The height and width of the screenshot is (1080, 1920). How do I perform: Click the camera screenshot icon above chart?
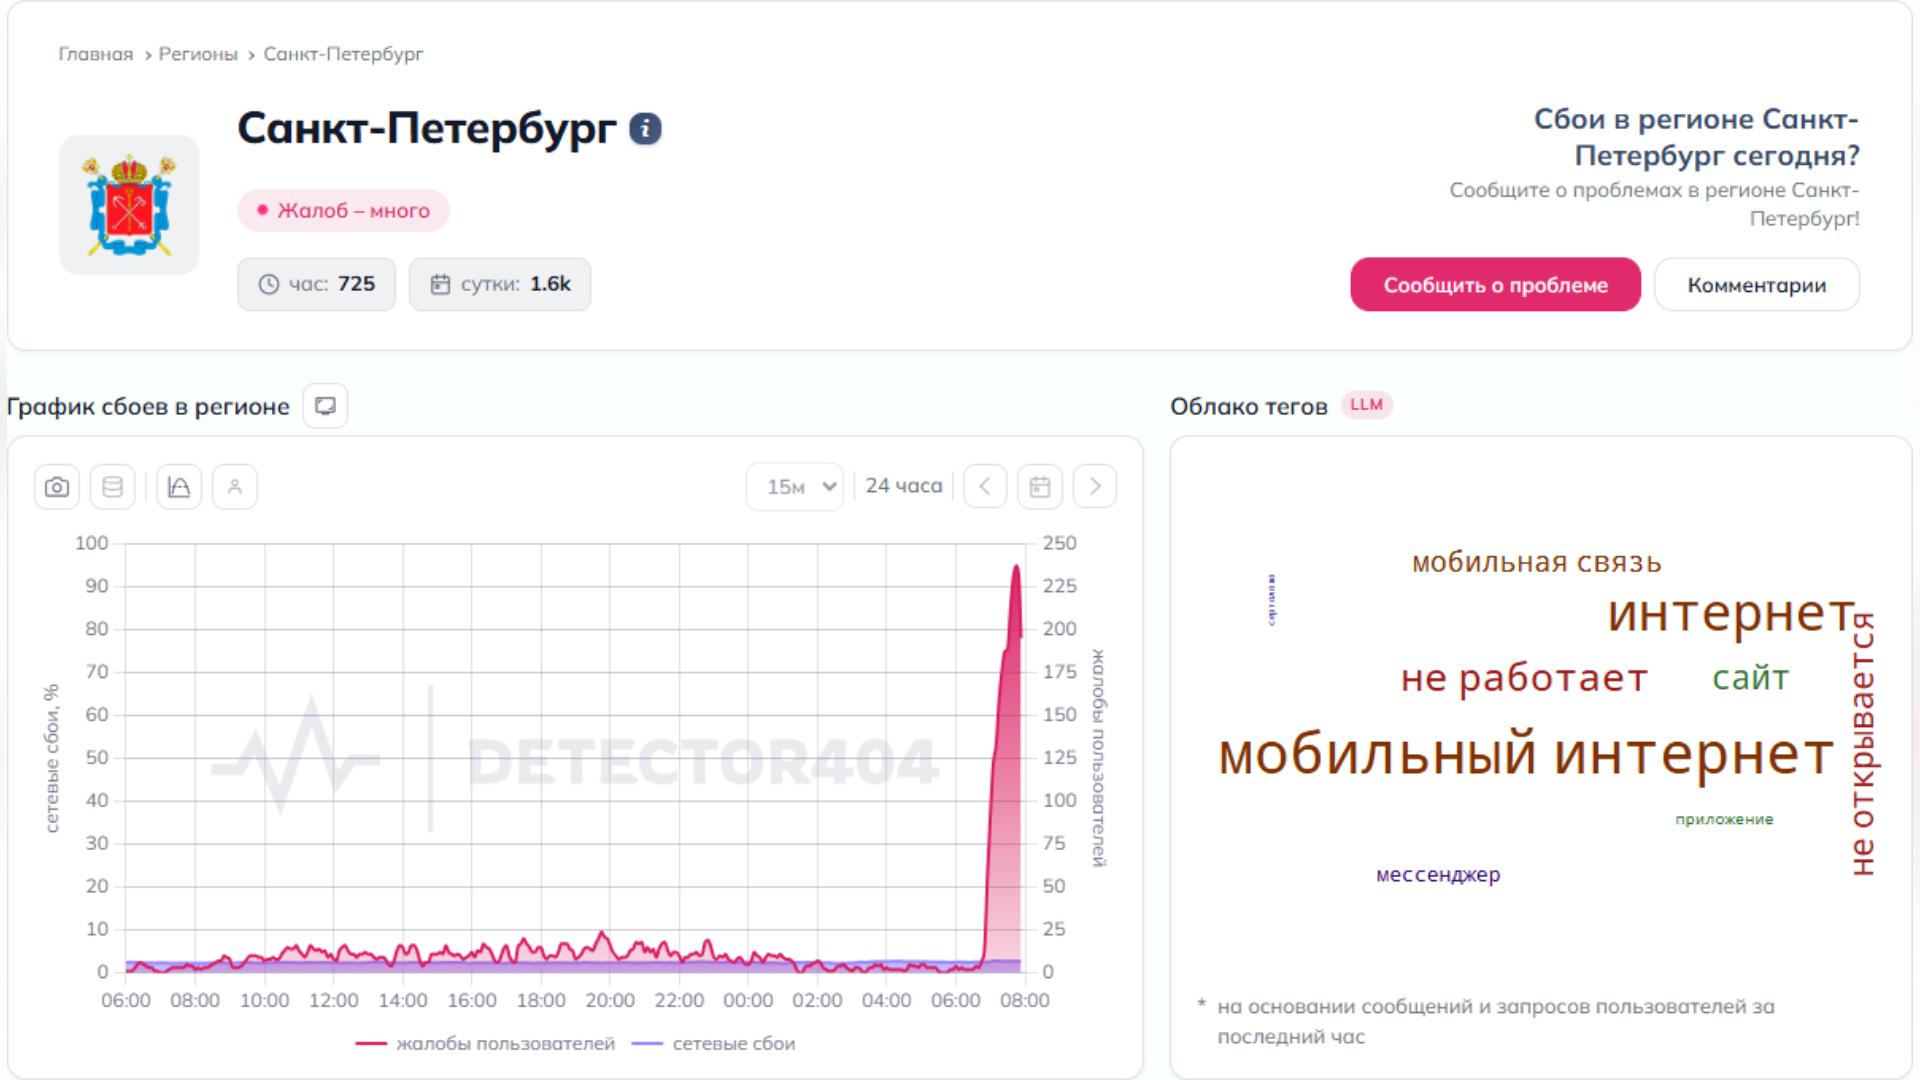coord(57,487)
